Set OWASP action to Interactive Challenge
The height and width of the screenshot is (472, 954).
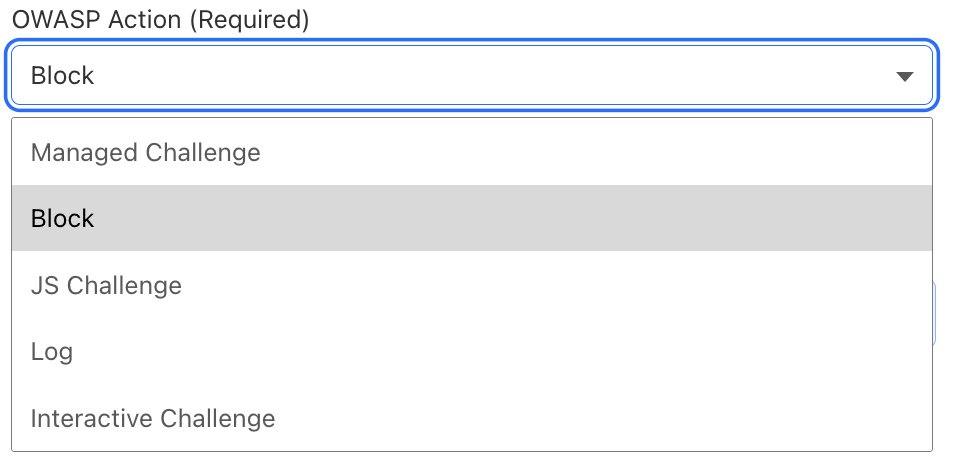tap(153, 418)
